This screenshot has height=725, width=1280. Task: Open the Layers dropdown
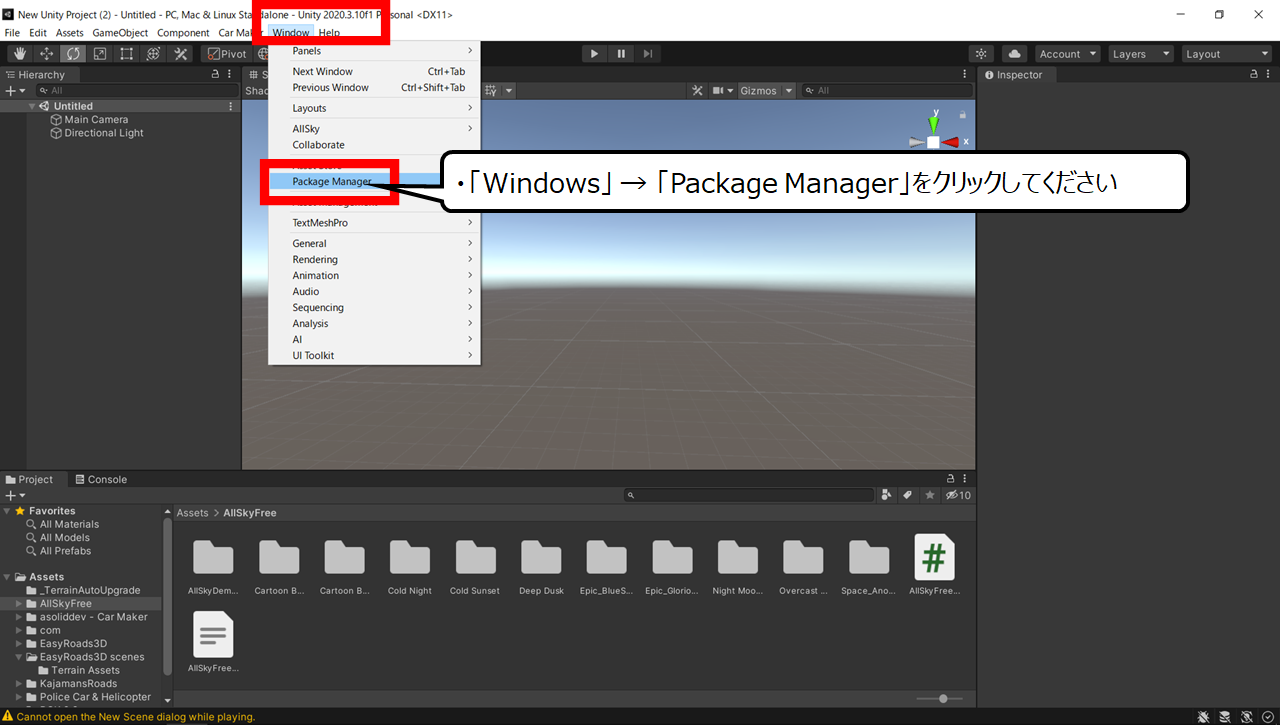pos(1140,54)
